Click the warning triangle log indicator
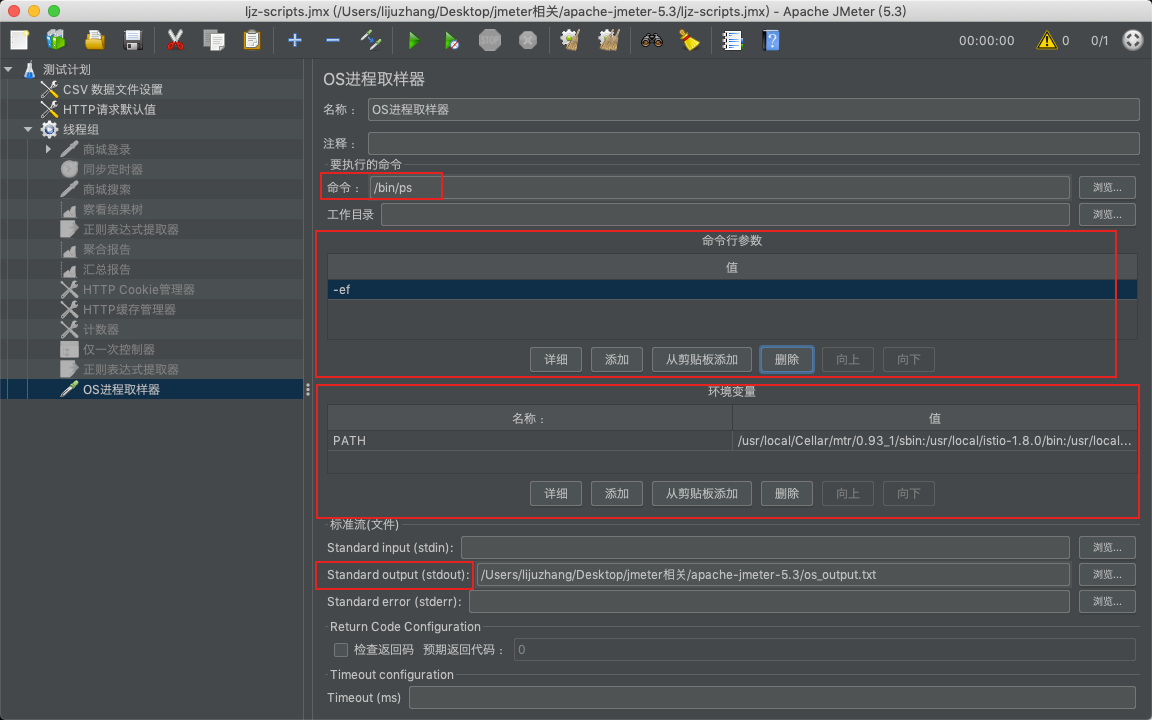The image size is (1152, 720). point(1046,40)
